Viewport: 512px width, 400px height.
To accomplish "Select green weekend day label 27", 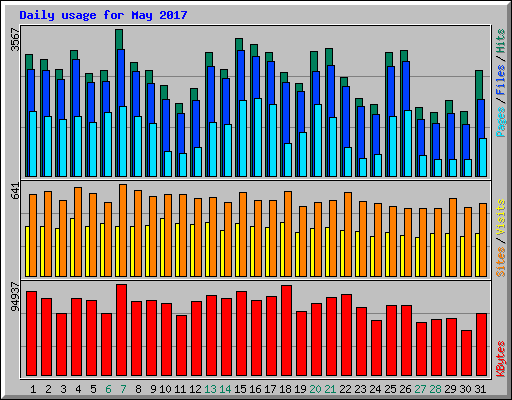I will coord(420,389).
